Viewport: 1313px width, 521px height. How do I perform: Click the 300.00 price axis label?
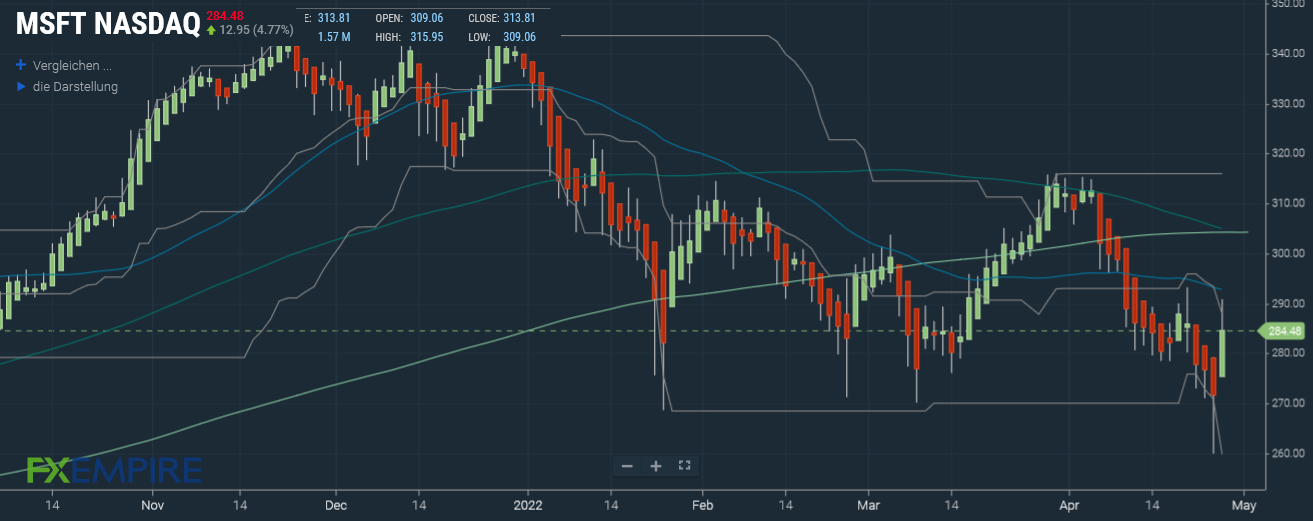pyautogui.click(x=1286, y=253)
